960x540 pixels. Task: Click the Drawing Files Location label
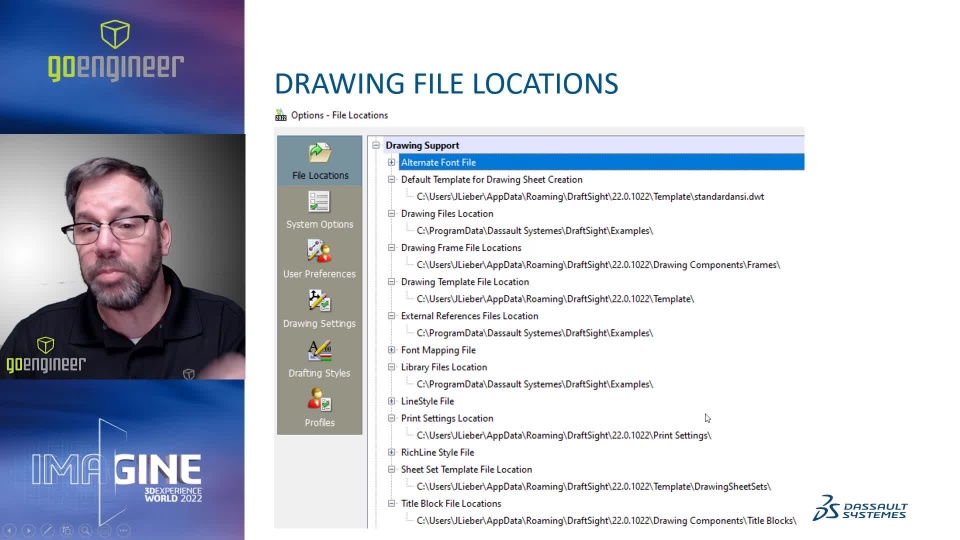tap(447, 214)
